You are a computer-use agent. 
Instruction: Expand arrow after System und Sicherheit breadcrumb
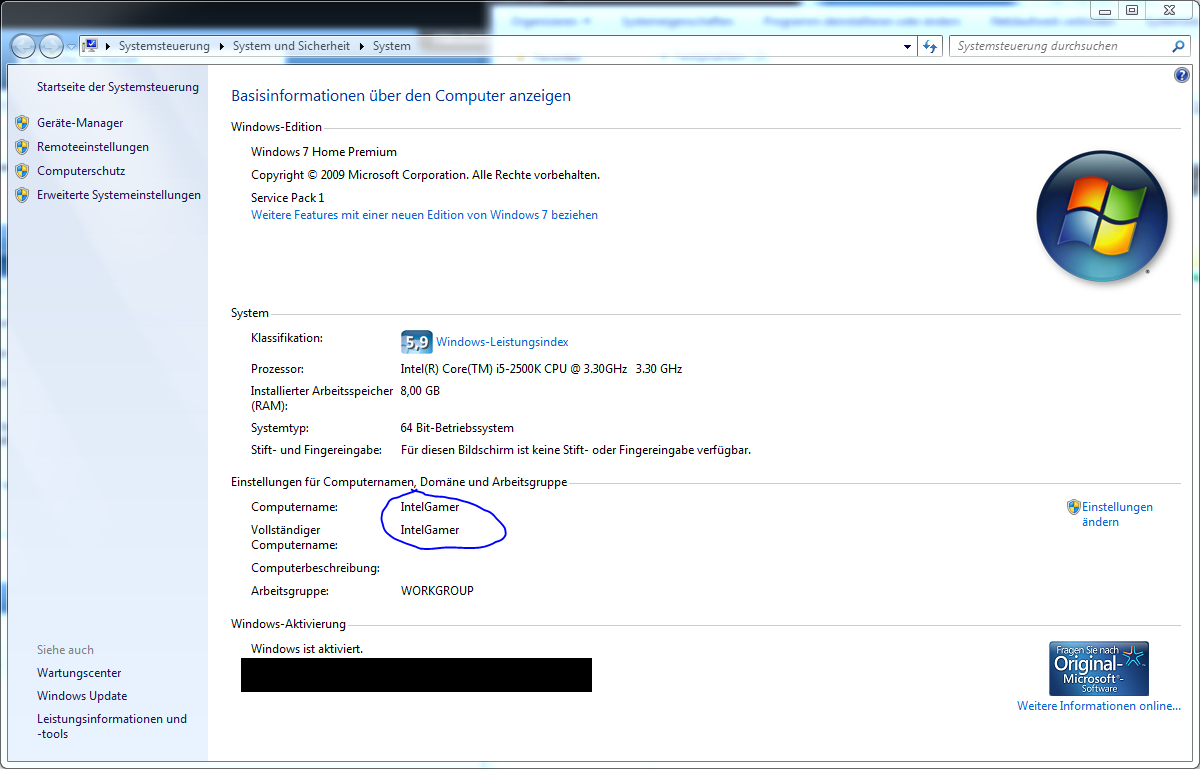tap(362, 46)
